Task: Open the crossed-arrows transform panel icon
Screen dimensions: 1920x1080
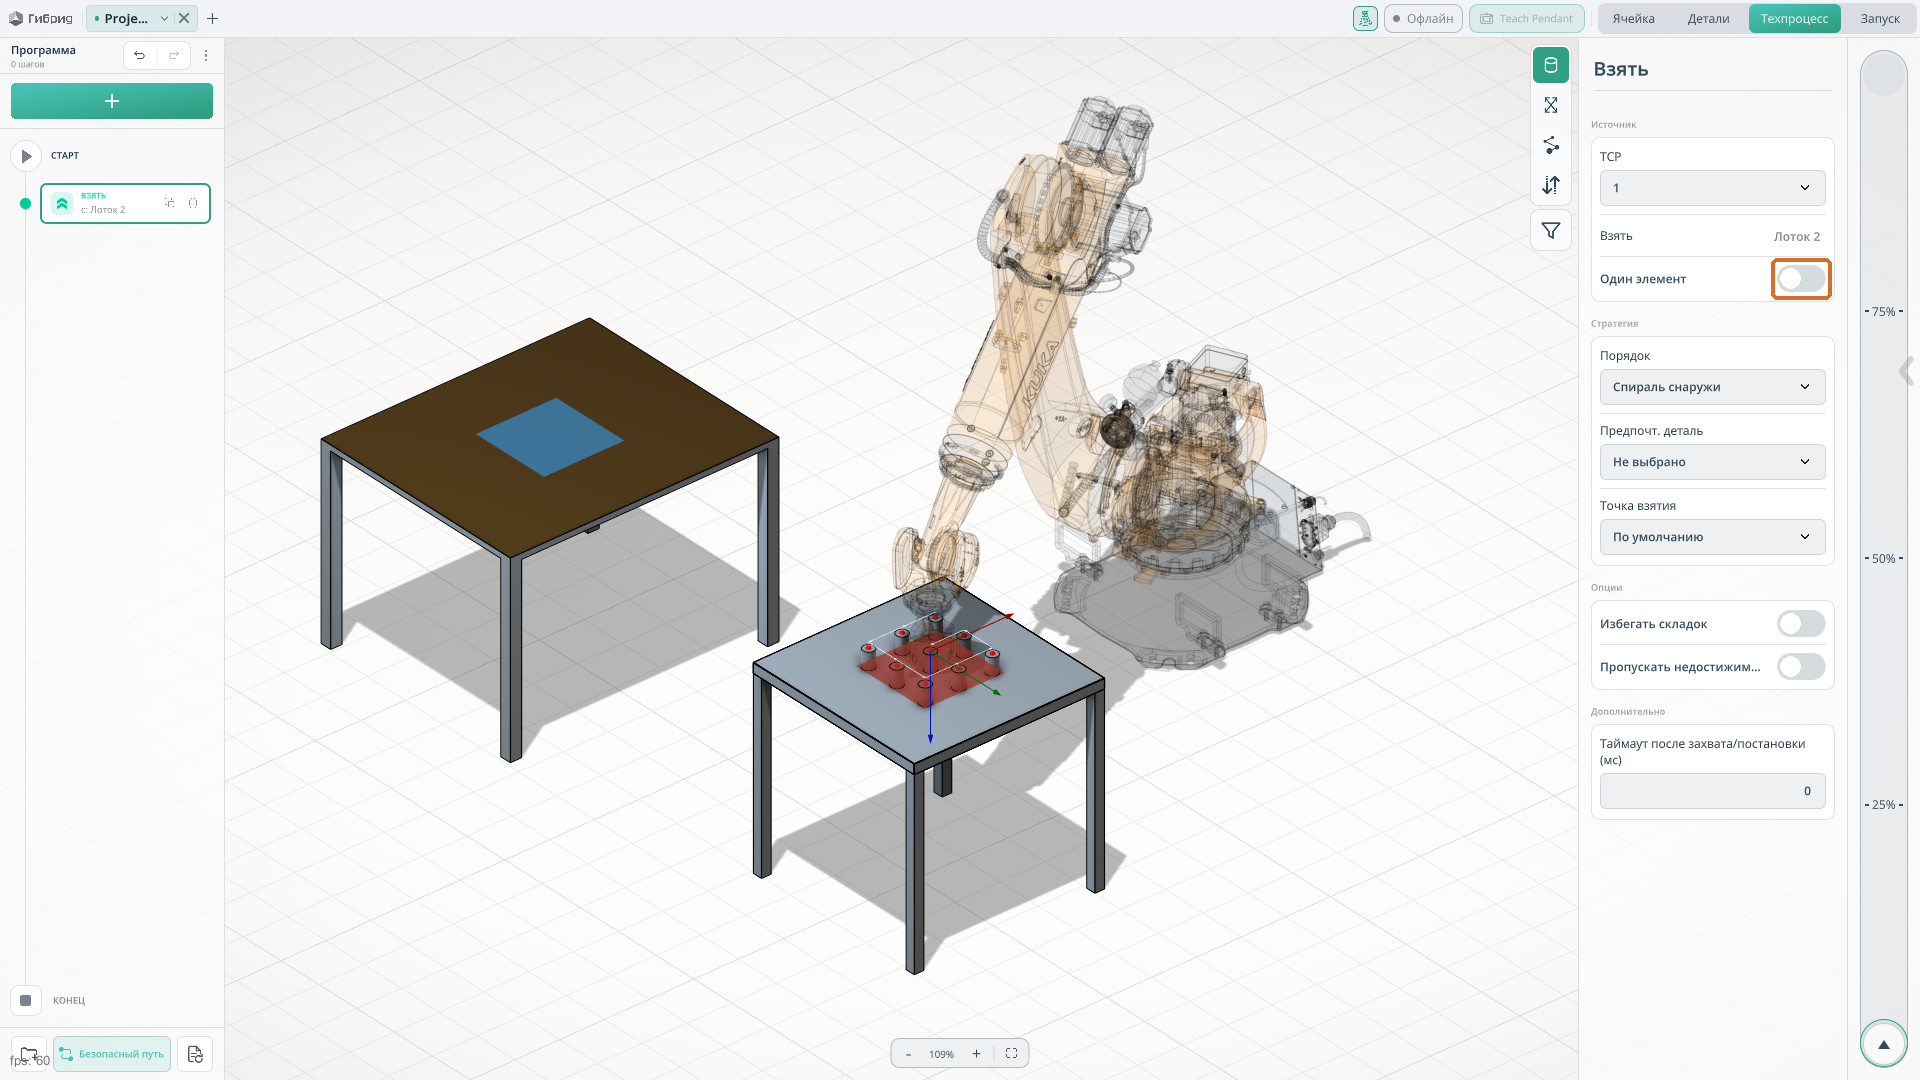Action: point(1551,105)
